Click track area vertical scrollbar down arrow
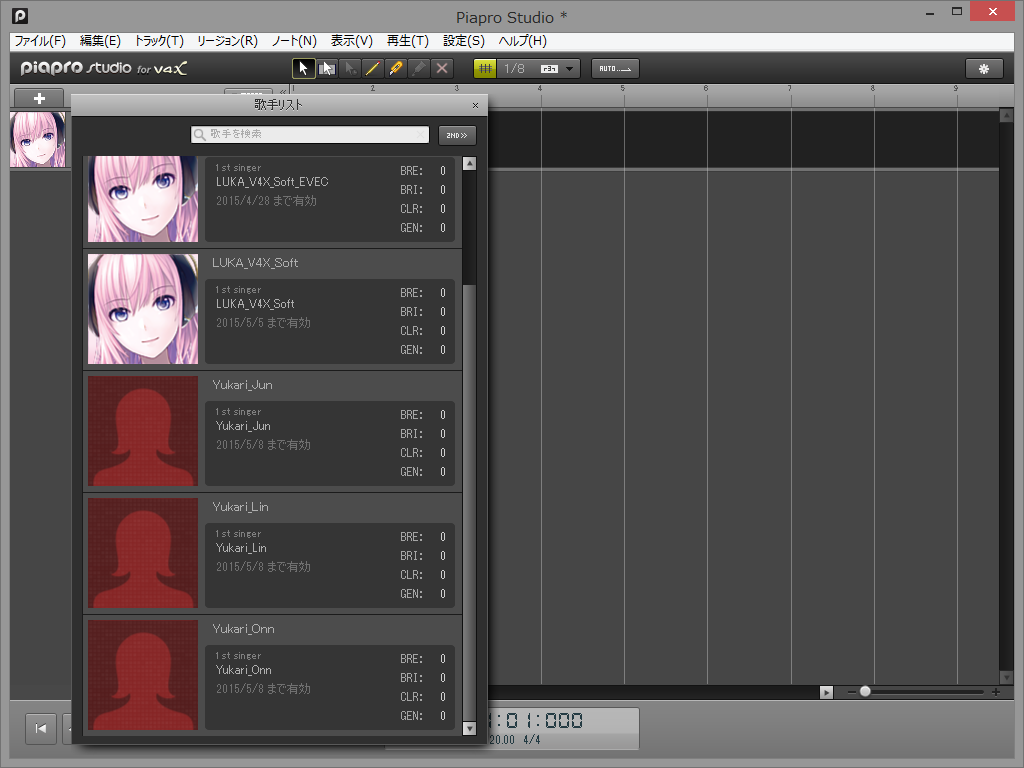 [1006, 678]
